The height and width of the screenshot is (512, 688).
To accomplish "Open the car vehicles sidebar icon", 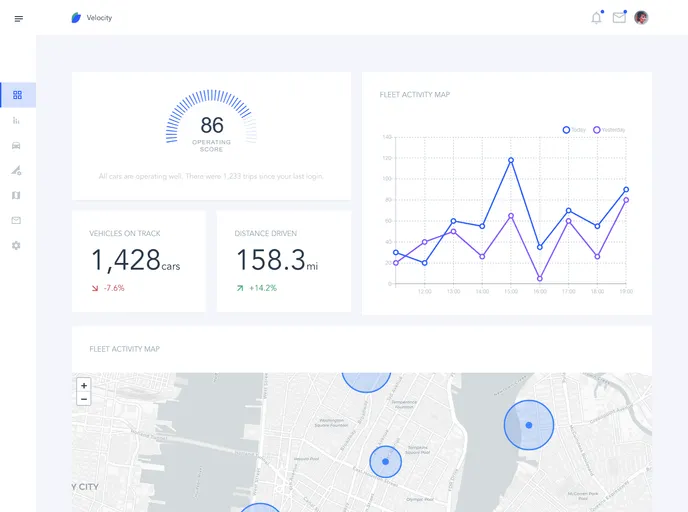I will click(x=16, y=146).
